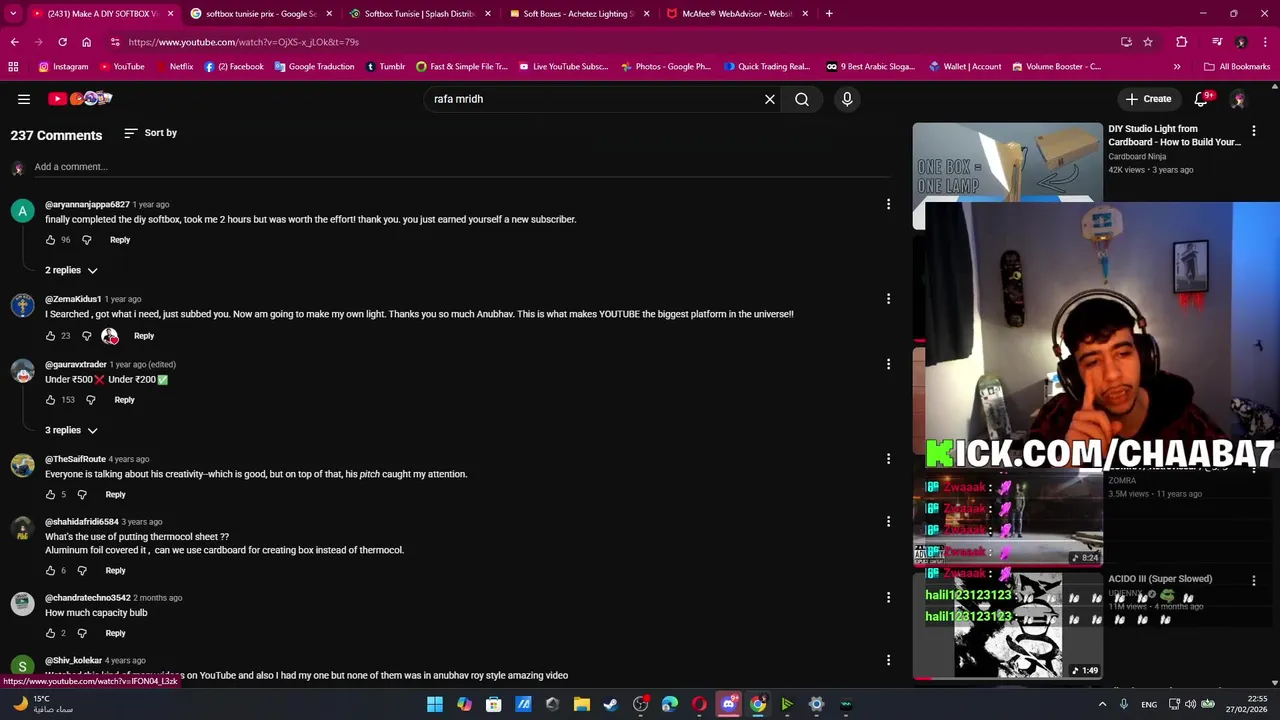The image size is (1280, 720).
Task: Reply to TheSaifRoute's comment
Action: click(115, 494)
